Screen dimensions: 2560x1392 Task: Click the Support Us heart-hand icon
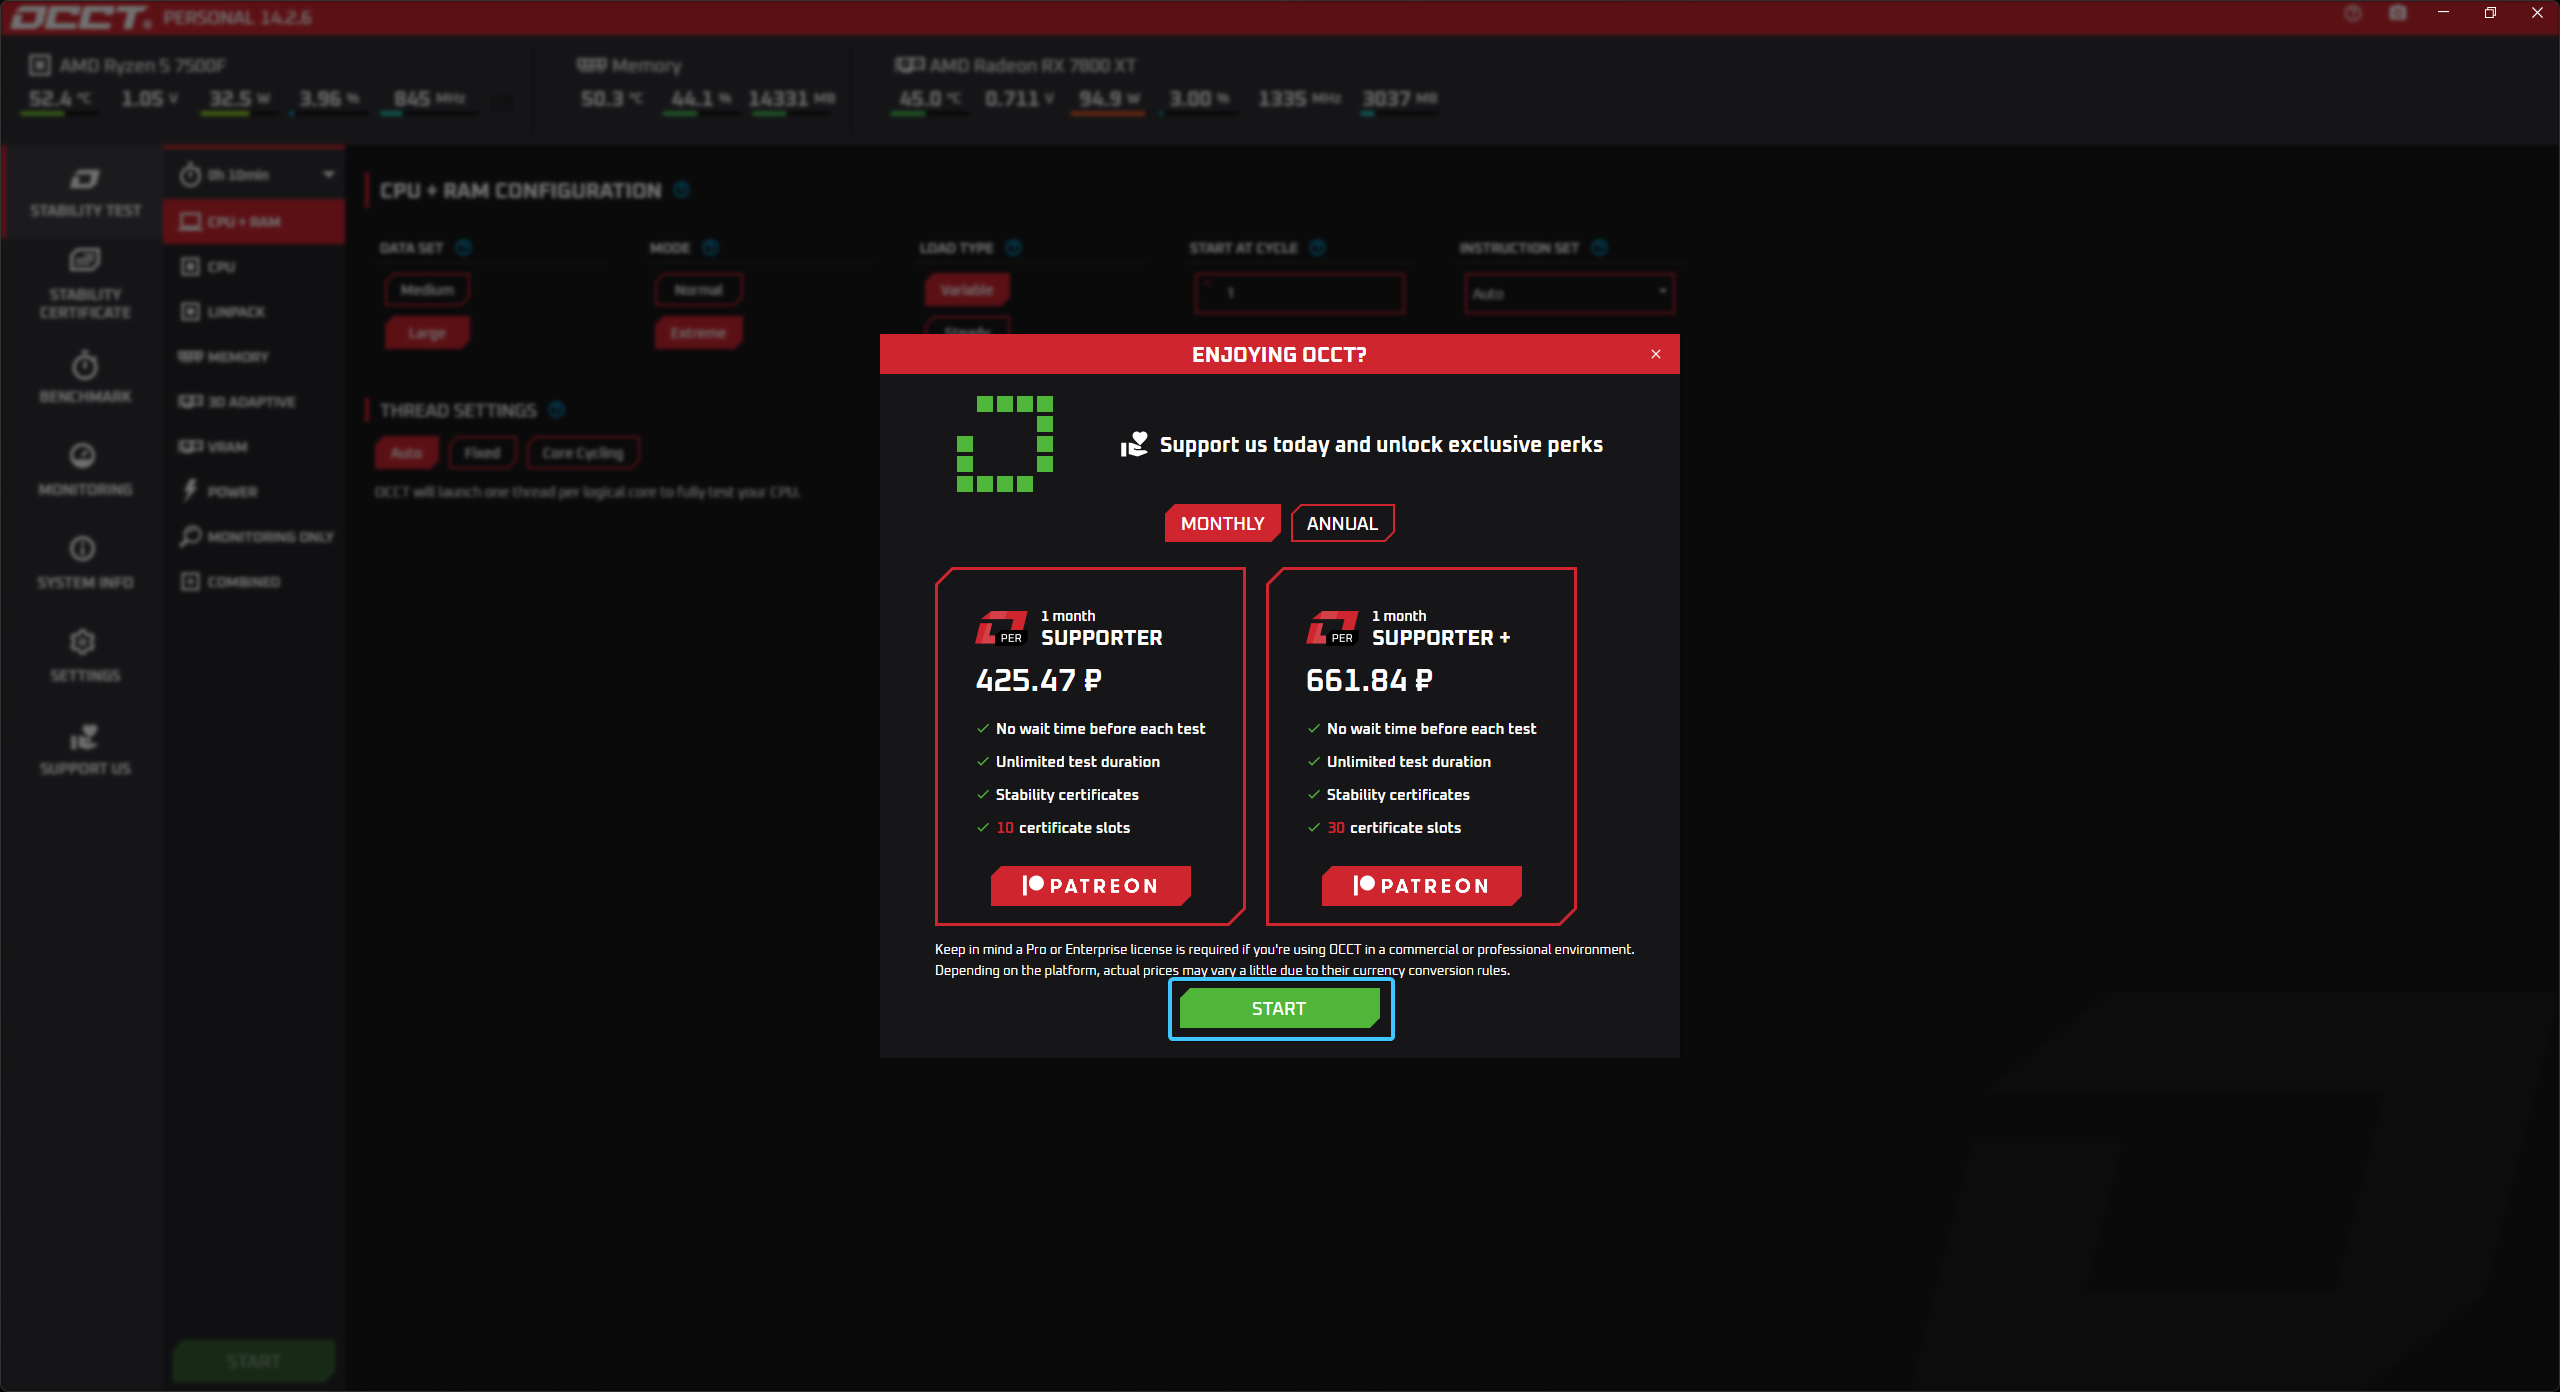(x=85, y=738)
